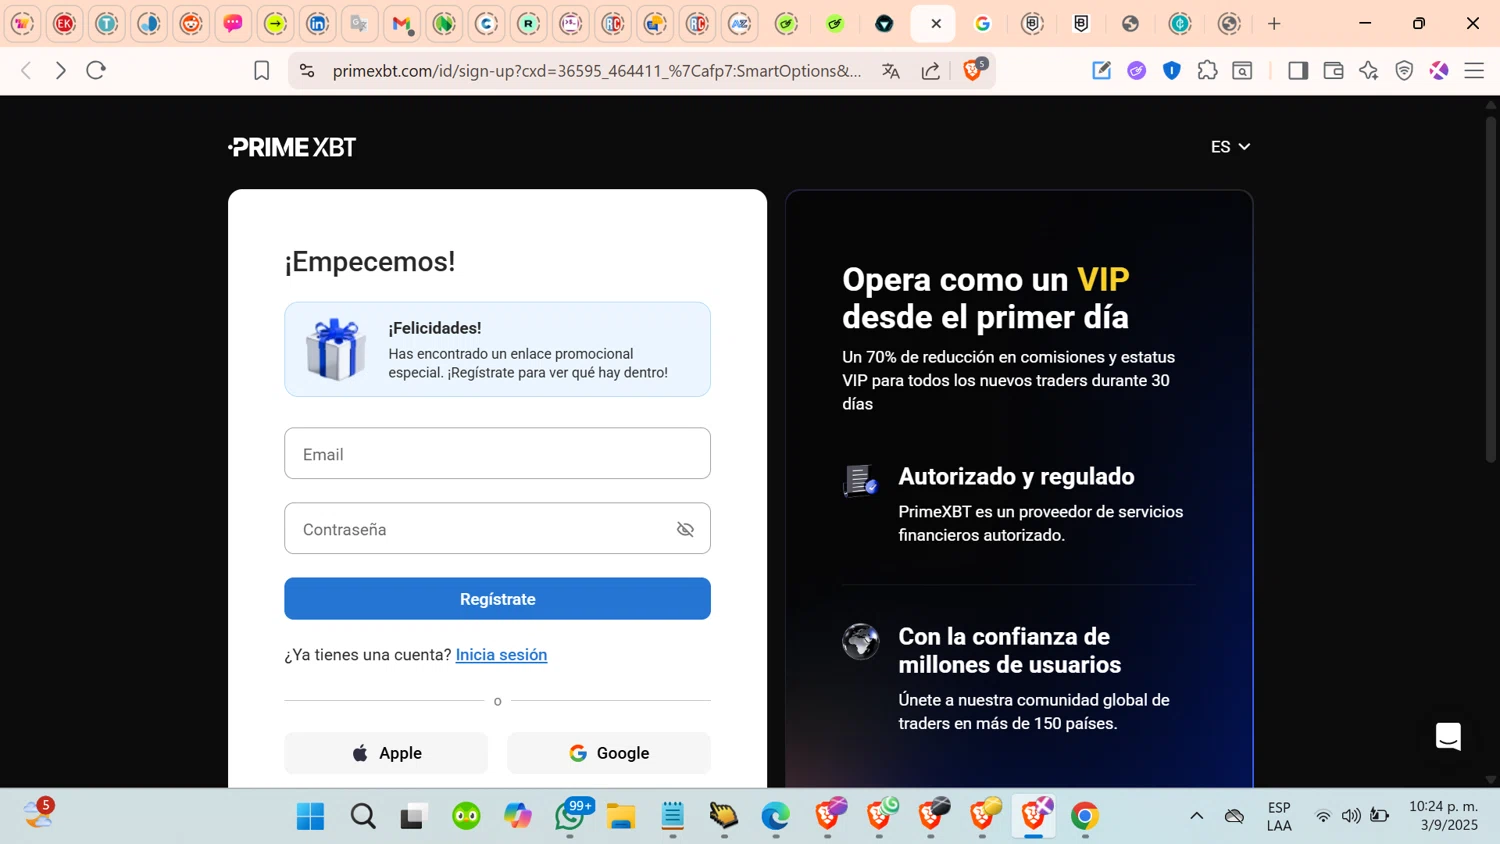This screenshot has width=1500, height=844.
Task: Open the live chat support bubble
Action: click(1448, 737)
